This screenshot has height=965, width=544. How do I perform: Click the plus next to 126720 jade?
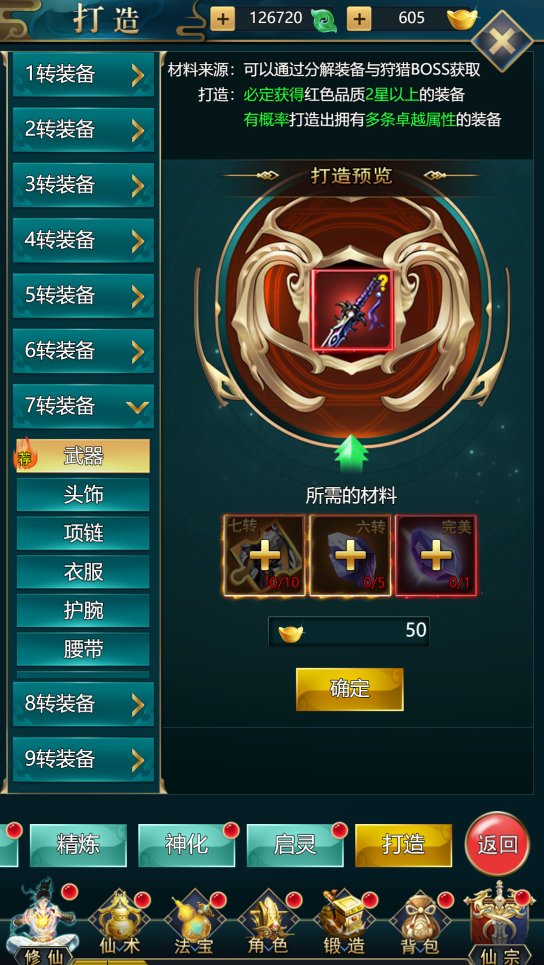[223, 19]
